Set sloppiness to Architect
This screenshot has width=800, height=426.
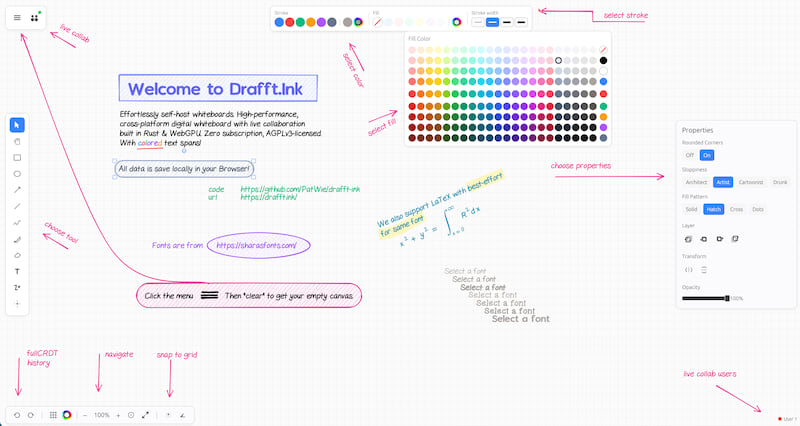pos(696,182)
